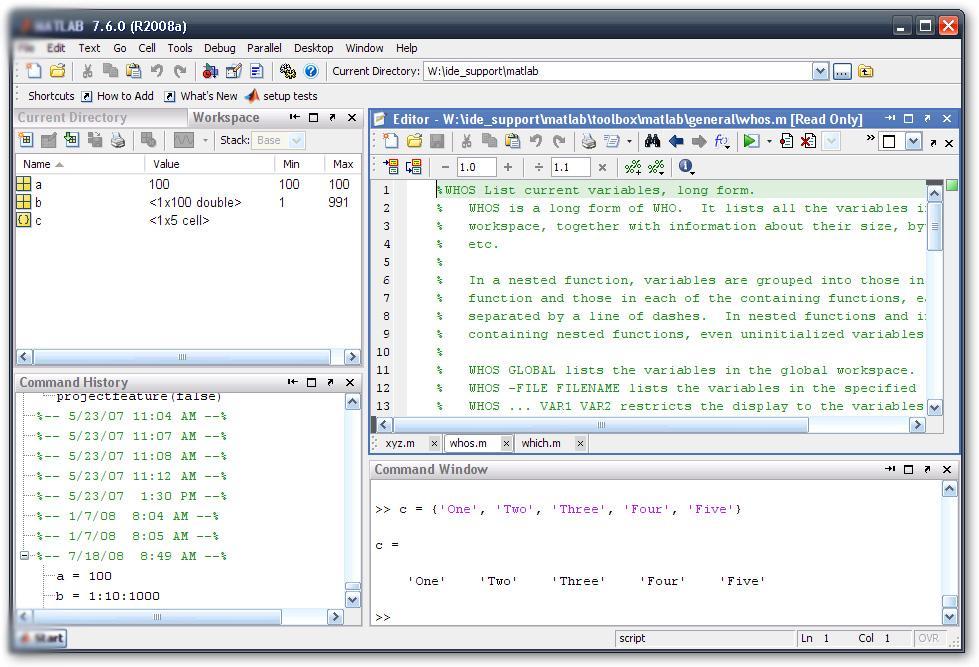The image size is (979, 667).
Task: Click Print icon in Editor toolbar
Action: pos(589,141)
